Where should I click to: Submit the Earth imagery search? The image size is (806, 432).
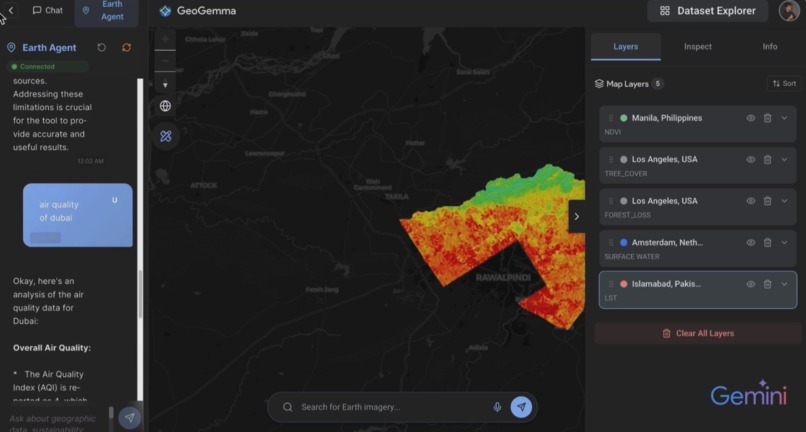tap(521, 407)
